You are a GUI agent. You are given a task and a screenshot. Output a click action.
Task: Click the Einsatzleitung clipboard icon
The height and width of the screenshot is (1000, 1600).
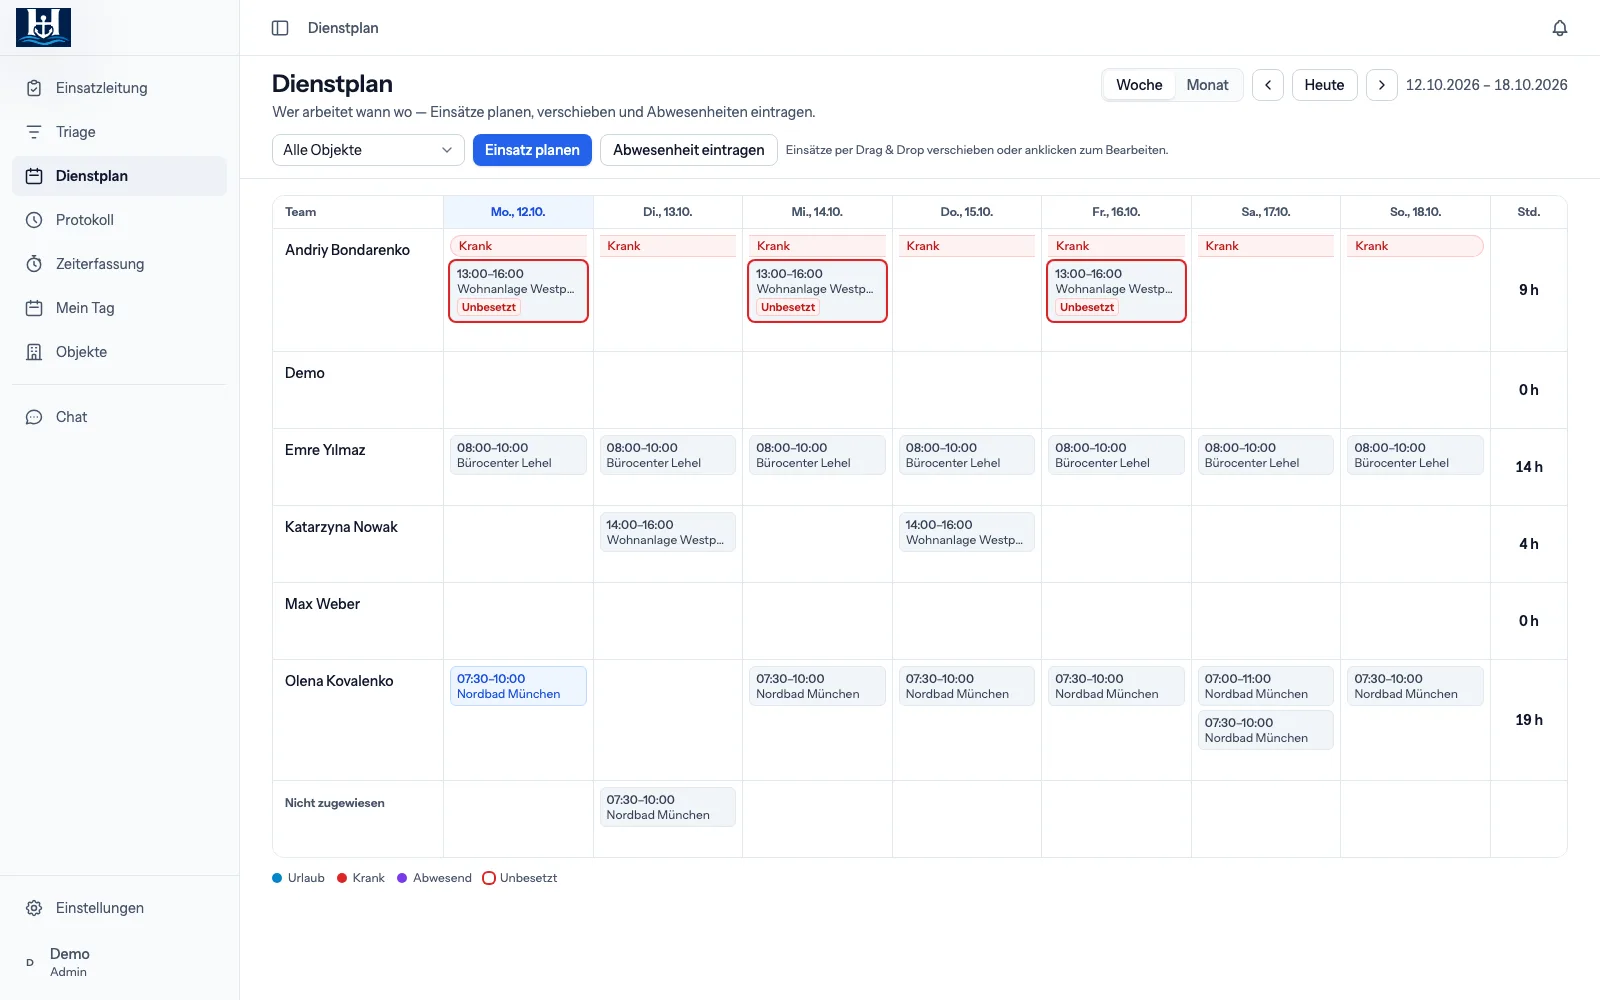click(34, 88)
